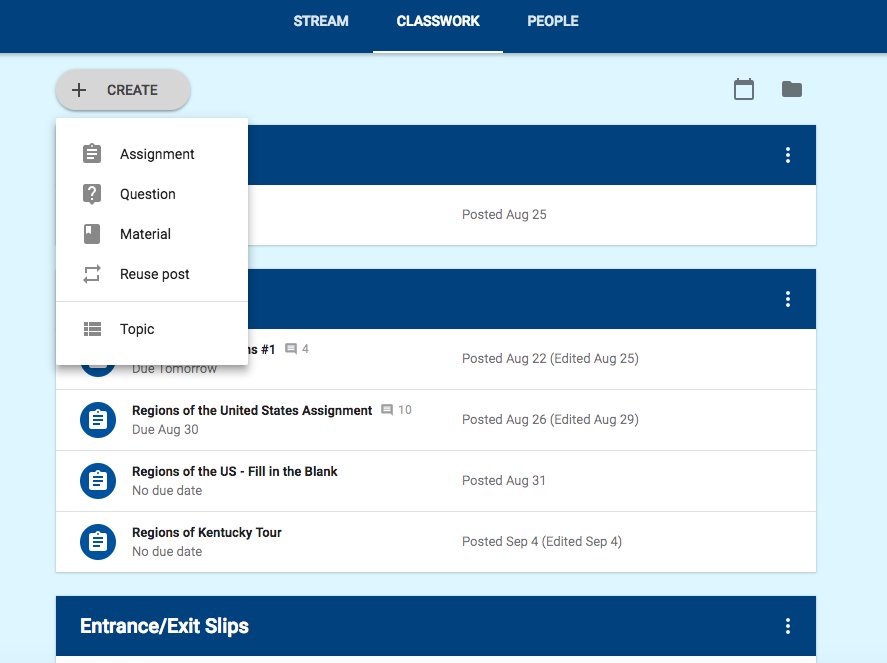
Task: Open Regions of Kentucky Tour assignment
Action: tap(206, 532)
